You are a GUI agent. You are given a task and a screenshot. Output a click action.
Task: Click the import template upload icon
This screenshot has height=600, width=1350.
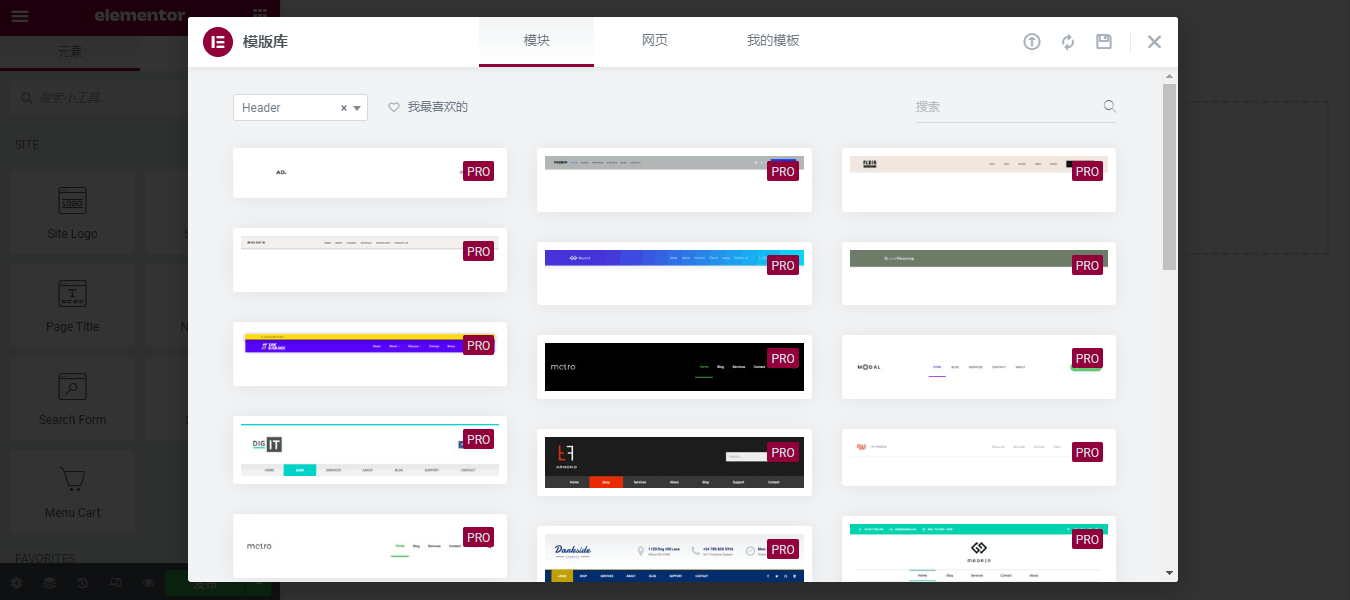pos(1032,42)
